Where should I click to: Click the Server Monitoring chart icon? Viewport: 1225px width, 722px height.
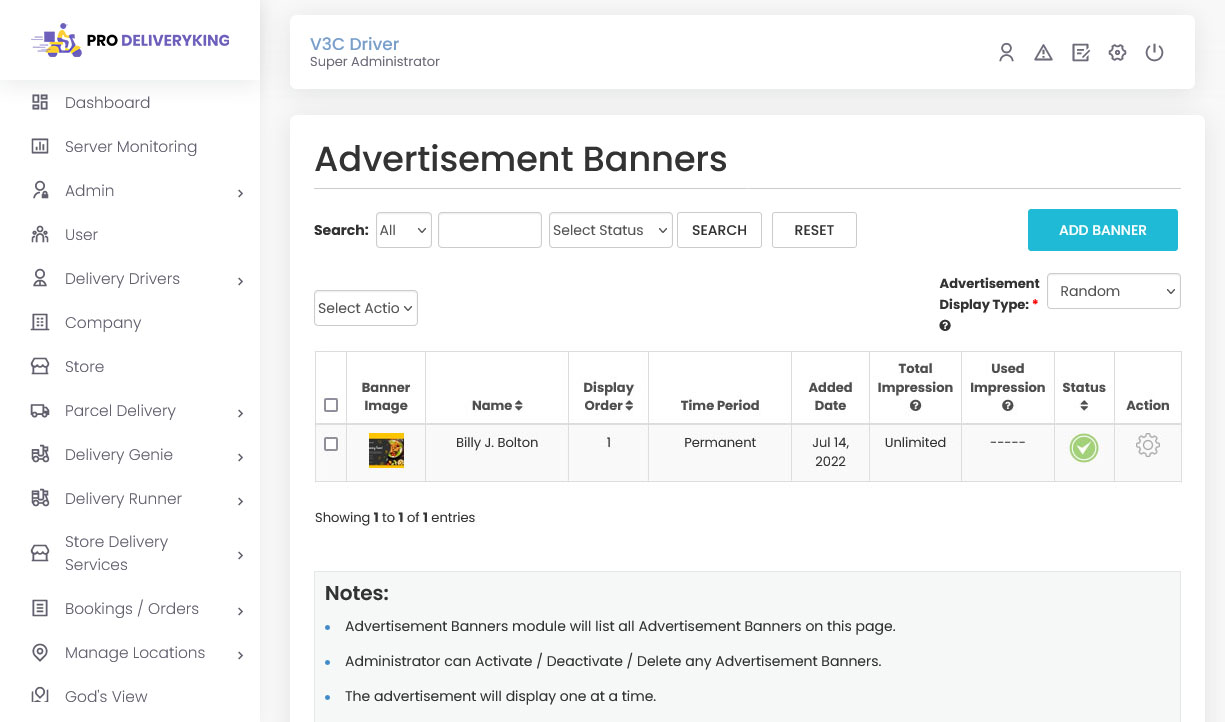40,146
